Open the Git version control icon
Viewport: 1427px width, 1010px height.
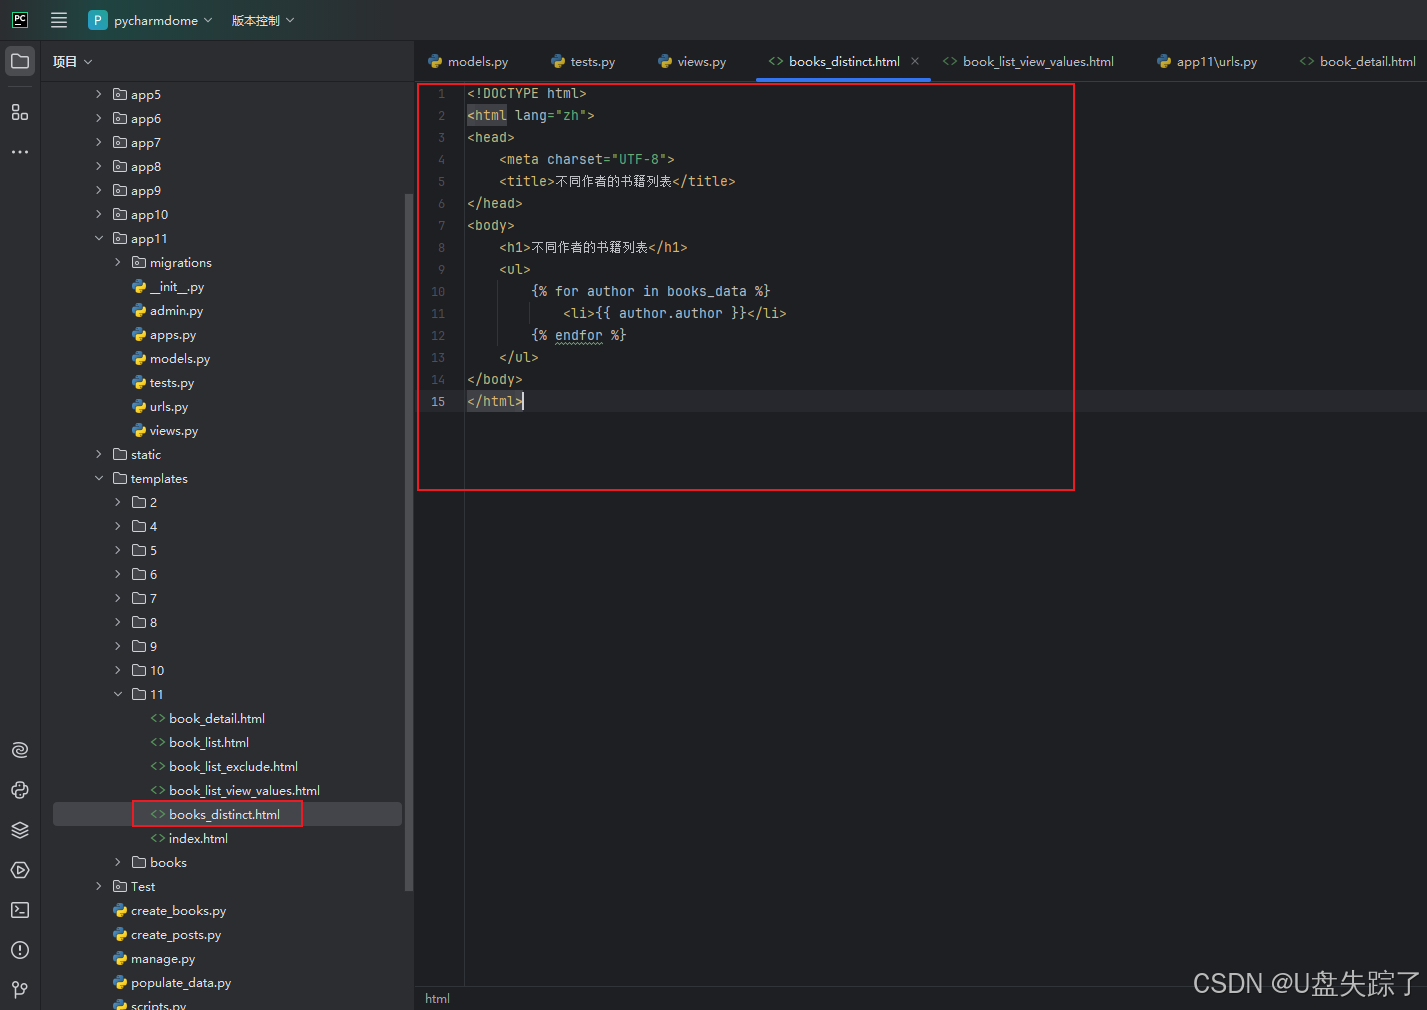20,989
